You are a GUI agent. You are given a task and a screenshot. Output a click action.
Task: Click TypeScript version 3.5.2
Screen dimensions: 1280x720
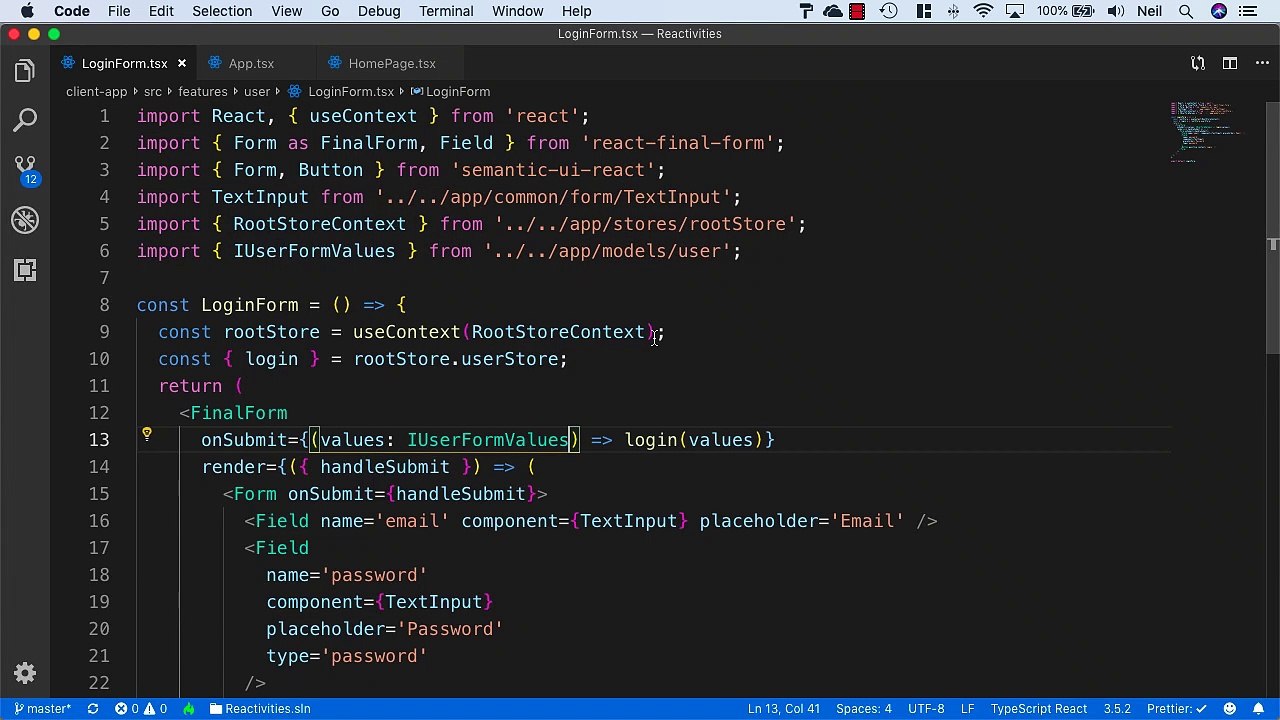point(1116,709)
